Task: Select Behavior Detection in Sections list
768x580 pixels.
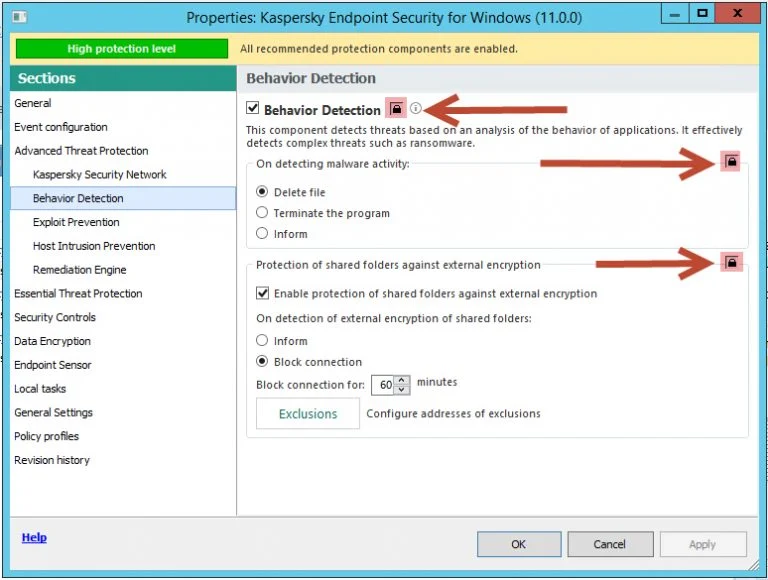Action: tap(122, 198)
